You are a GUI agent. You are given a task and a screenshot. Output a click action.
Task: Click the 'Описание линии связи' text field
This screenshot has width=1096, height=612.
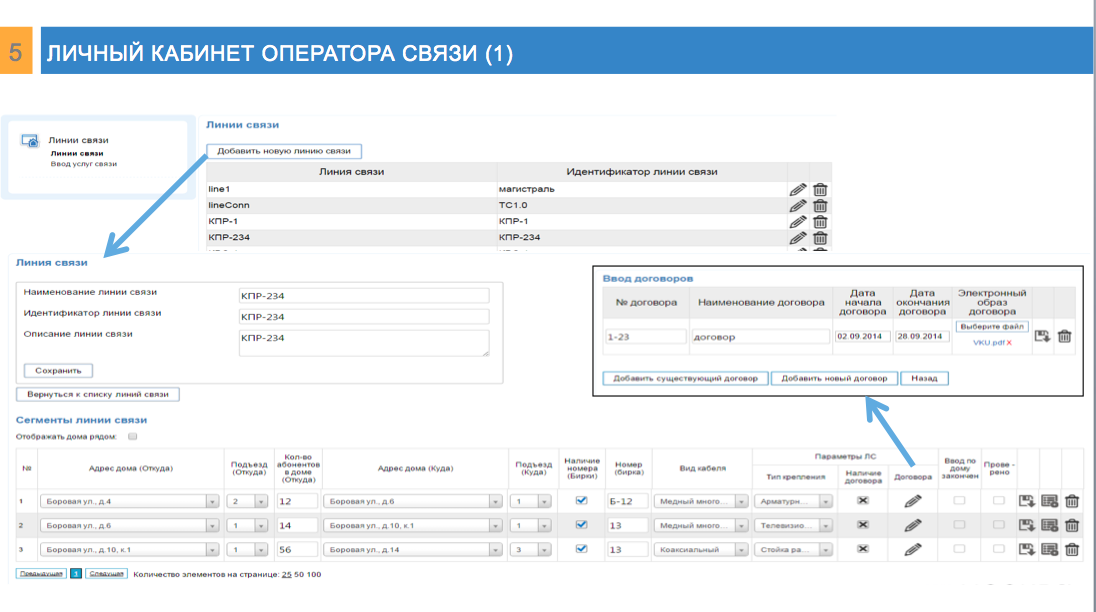click(x=364, y=343)
